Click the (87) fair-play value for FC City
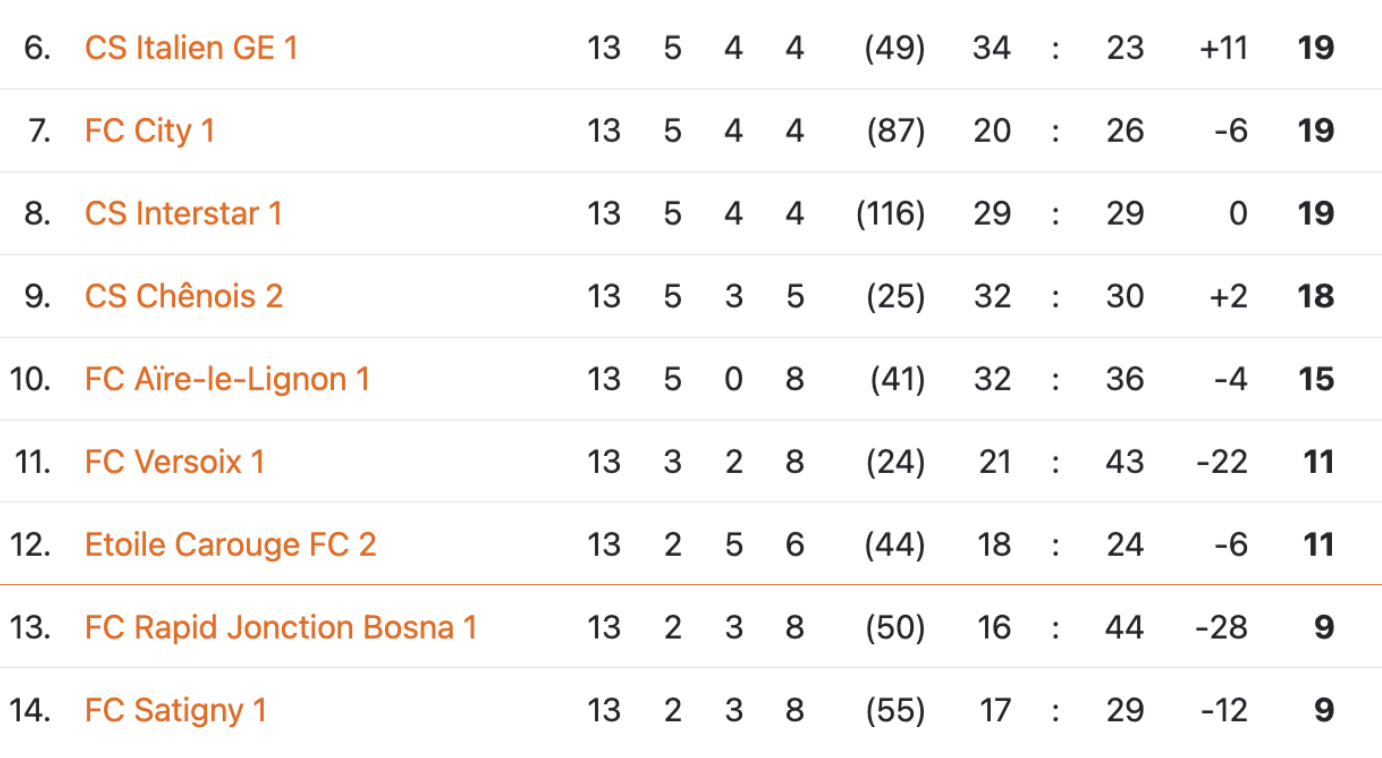Viewport: 1382px width, 758px height. click(895, 131)
